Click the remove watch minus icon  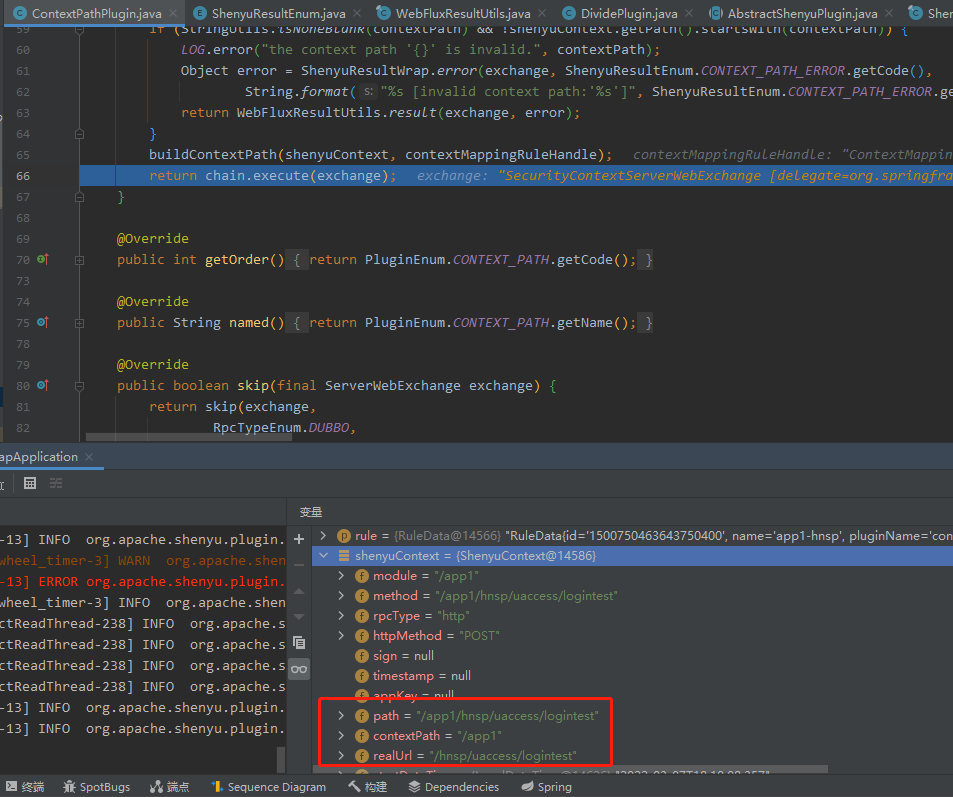(x=299, y=565)
